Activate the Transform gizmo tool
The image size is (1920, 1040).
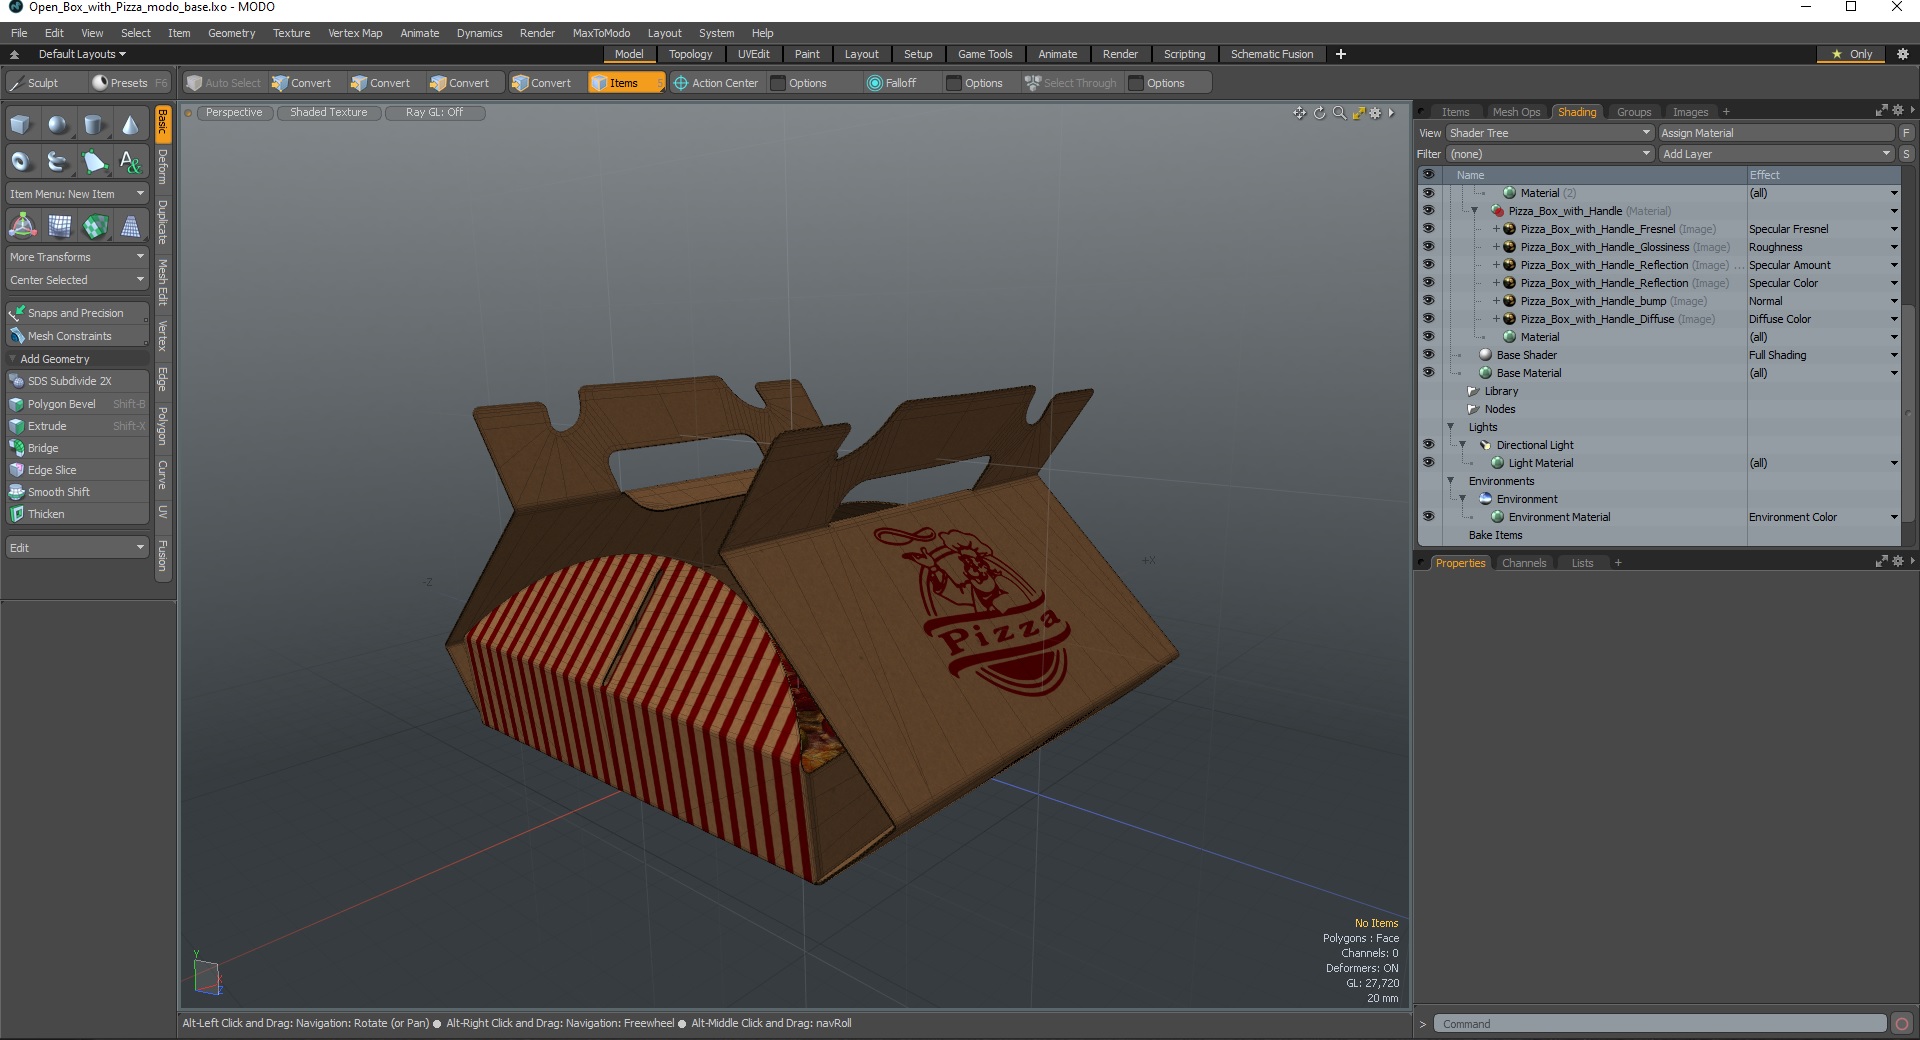pos(22,227)
